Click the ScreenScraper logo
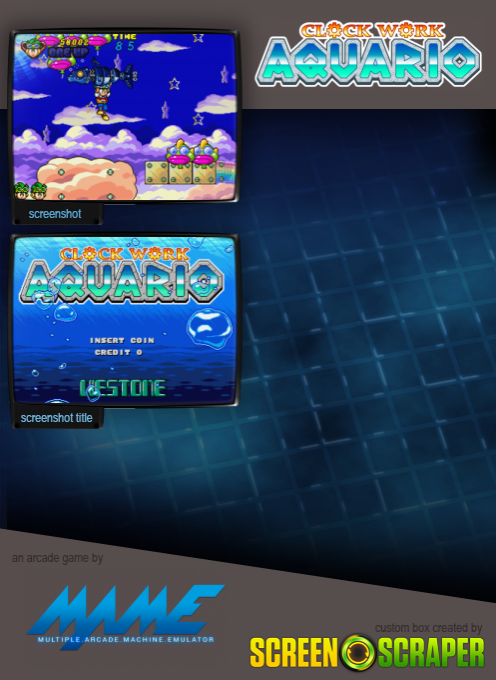Viewport: 496px width, 680px height. (x=367, y=652)
